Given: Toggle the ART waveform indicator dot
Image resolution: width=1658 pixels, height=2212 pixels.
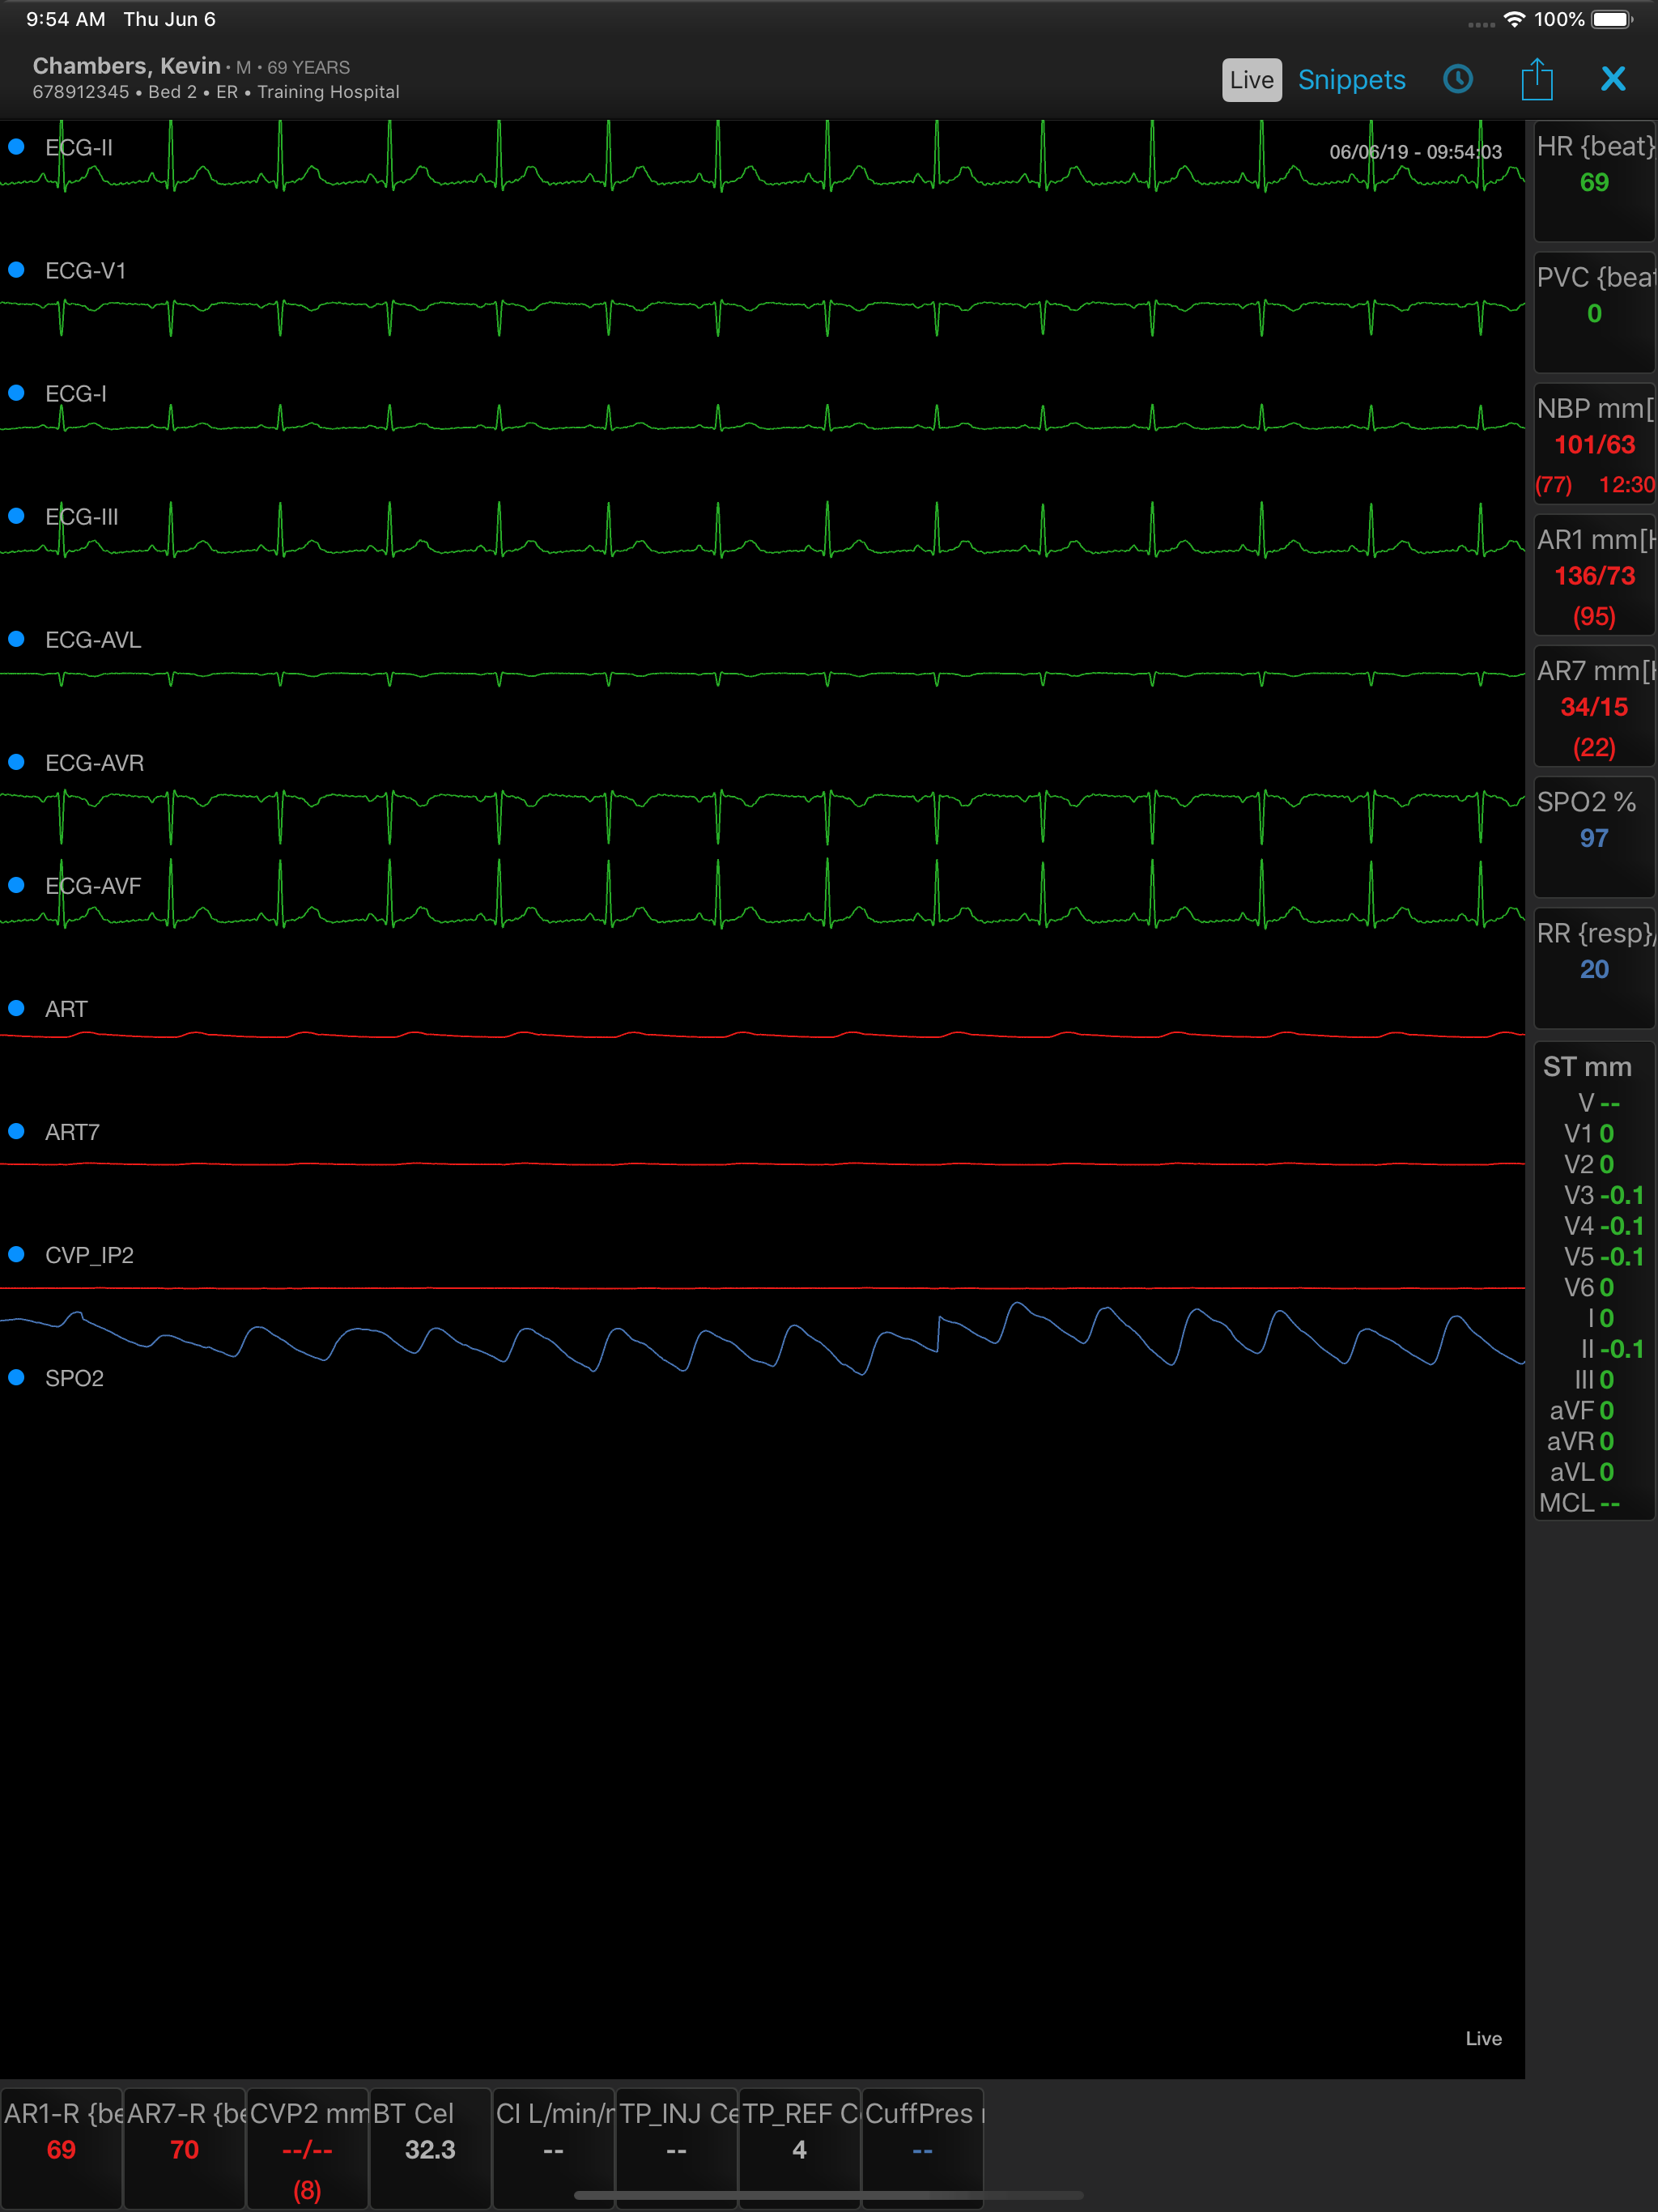Looking at the screenshot, I should point(16,1008).
